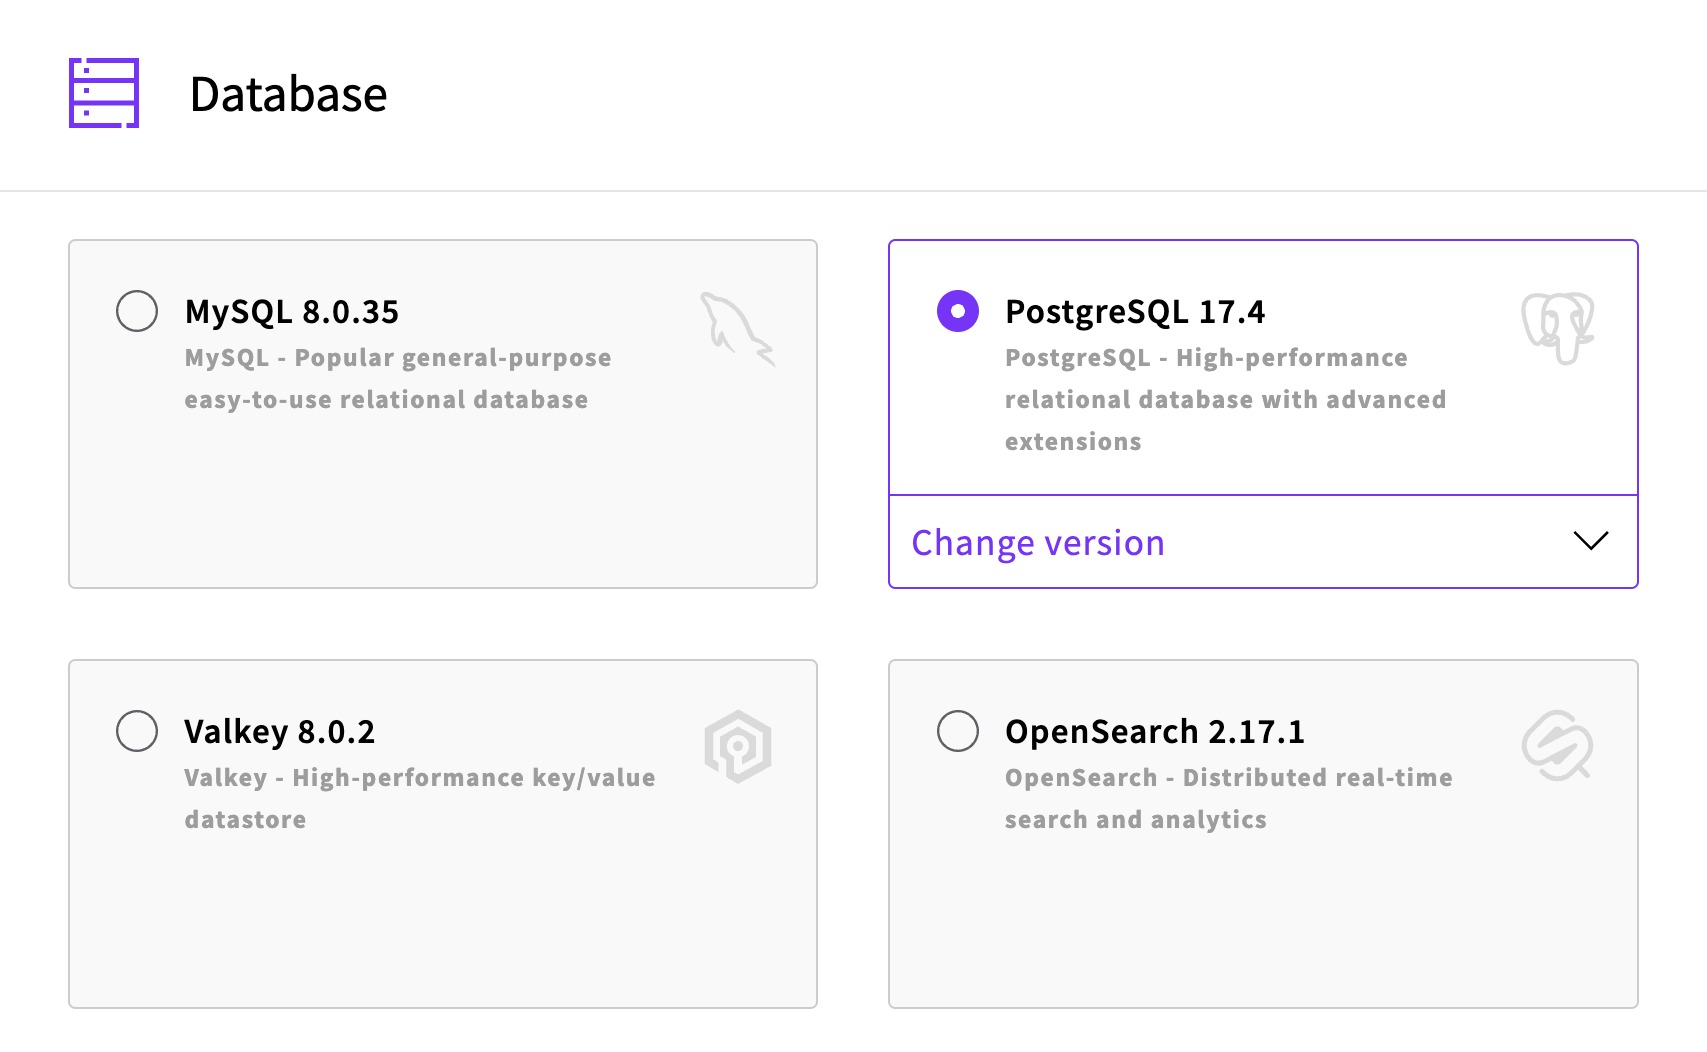1707x1052 pixels.
Task: Expand the Change version chevron arrow
Action: point(1590,541)
